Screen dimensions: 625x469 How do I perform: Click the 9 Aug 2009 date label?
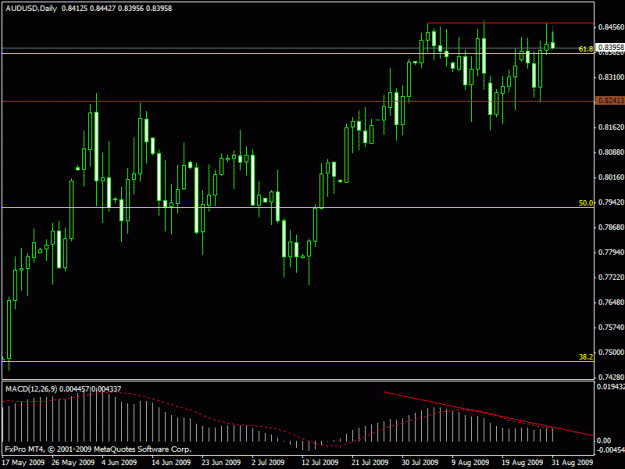click(470, 463)
